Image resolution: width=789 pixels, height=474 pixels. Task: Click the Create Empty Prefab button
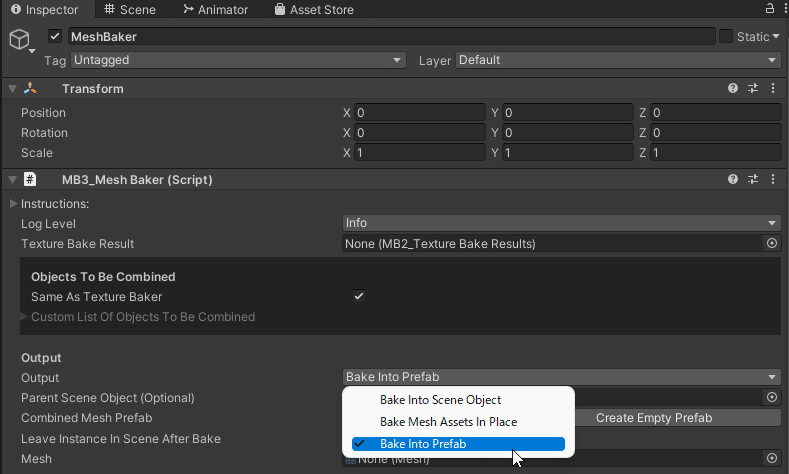point(654,418)
